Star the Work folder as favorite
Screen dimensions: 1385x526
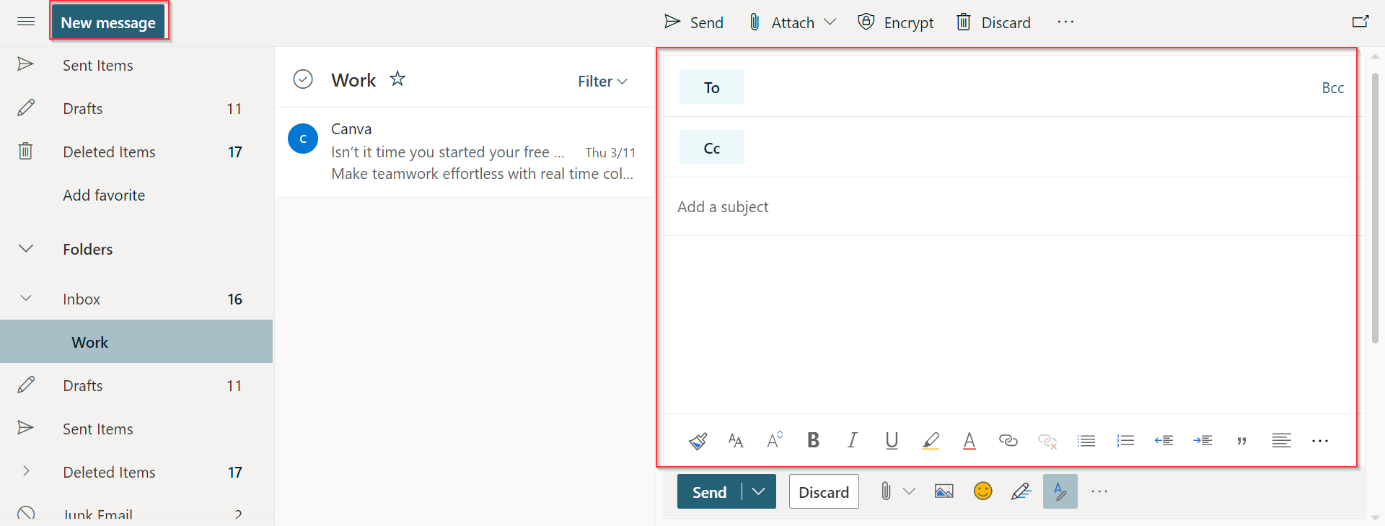point(398,79)
